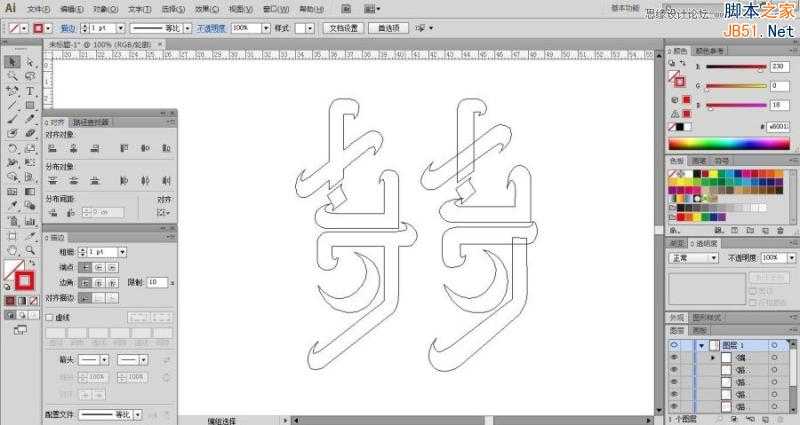Click horizontal align left icon in Align panel
Image resolution: width=800 pixels, height=425 pixels.
pyautogui.click(x=52, y=148)
